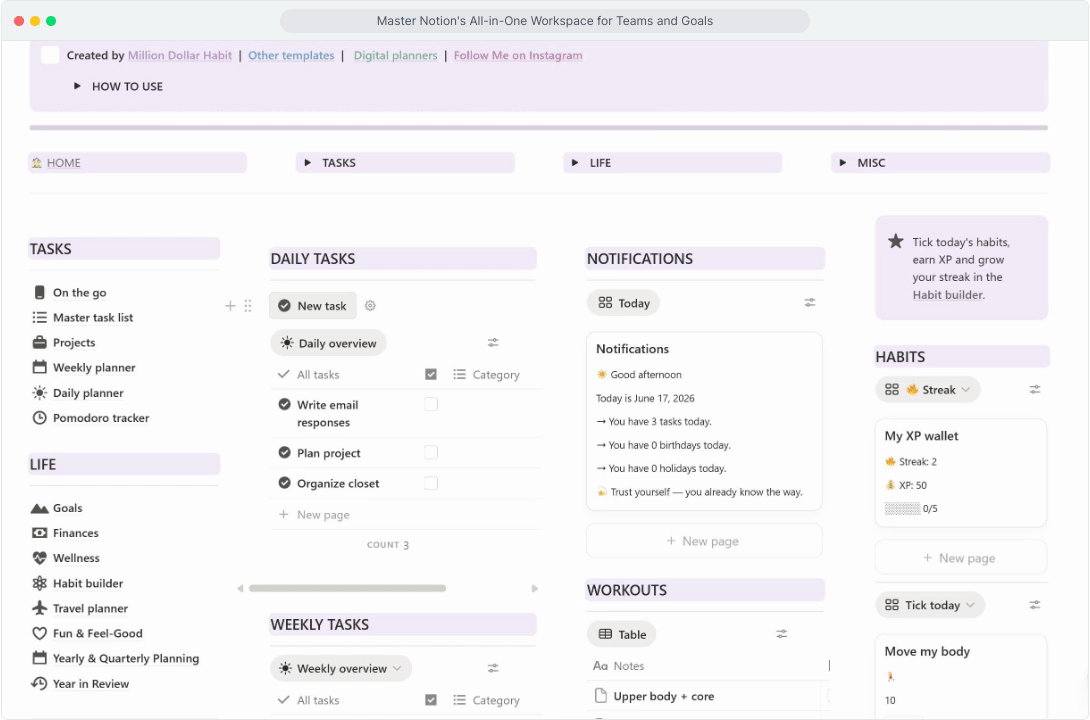Click the Weekly planner calendar icon
Viewport: 1090px width, 720px height.
[40, 368]
